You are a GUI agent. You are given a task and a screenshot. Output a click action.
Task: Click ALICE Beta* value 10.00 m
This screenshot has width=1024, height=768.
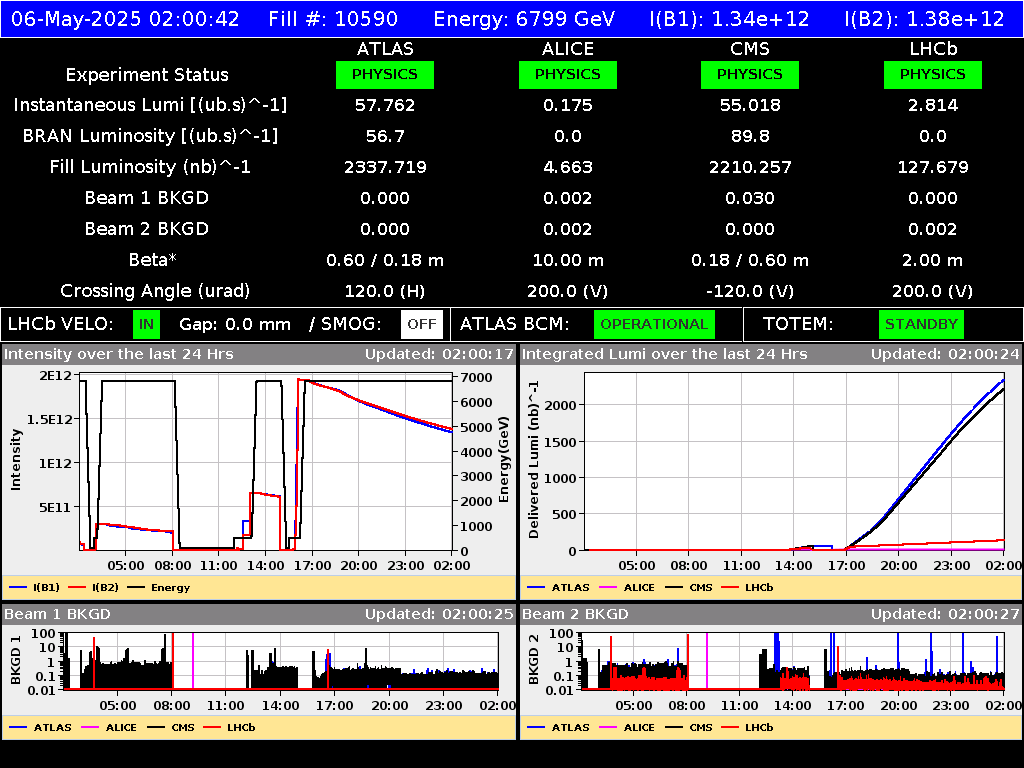click(x=568, y=260)
